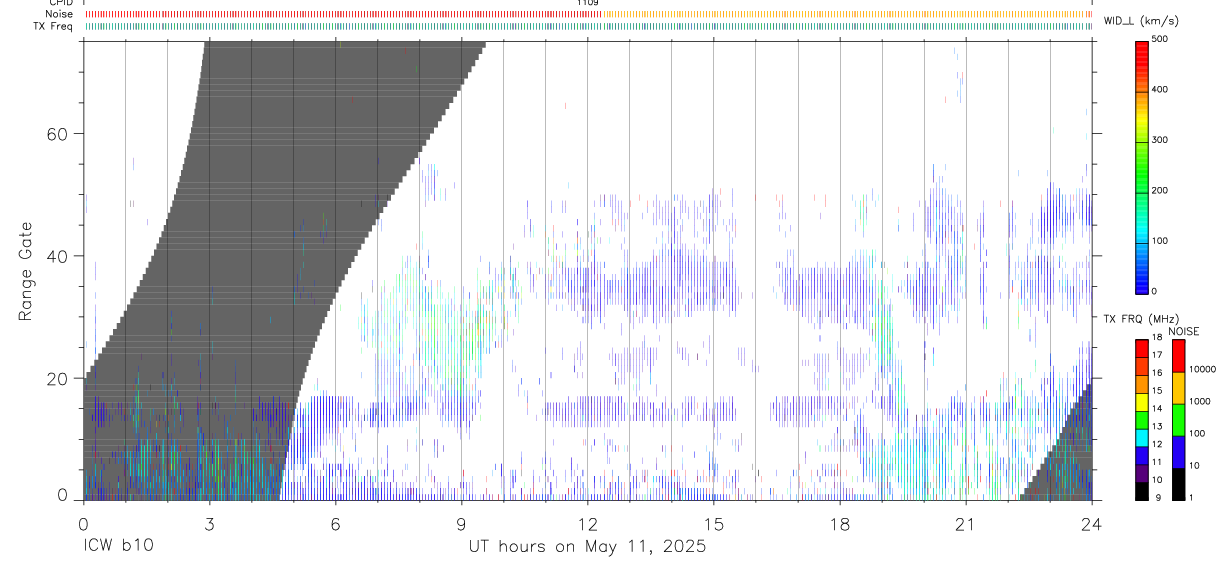Click the '300' tick on width color bar
This screenshot has height=567, width=1228.
point(1160,140)
